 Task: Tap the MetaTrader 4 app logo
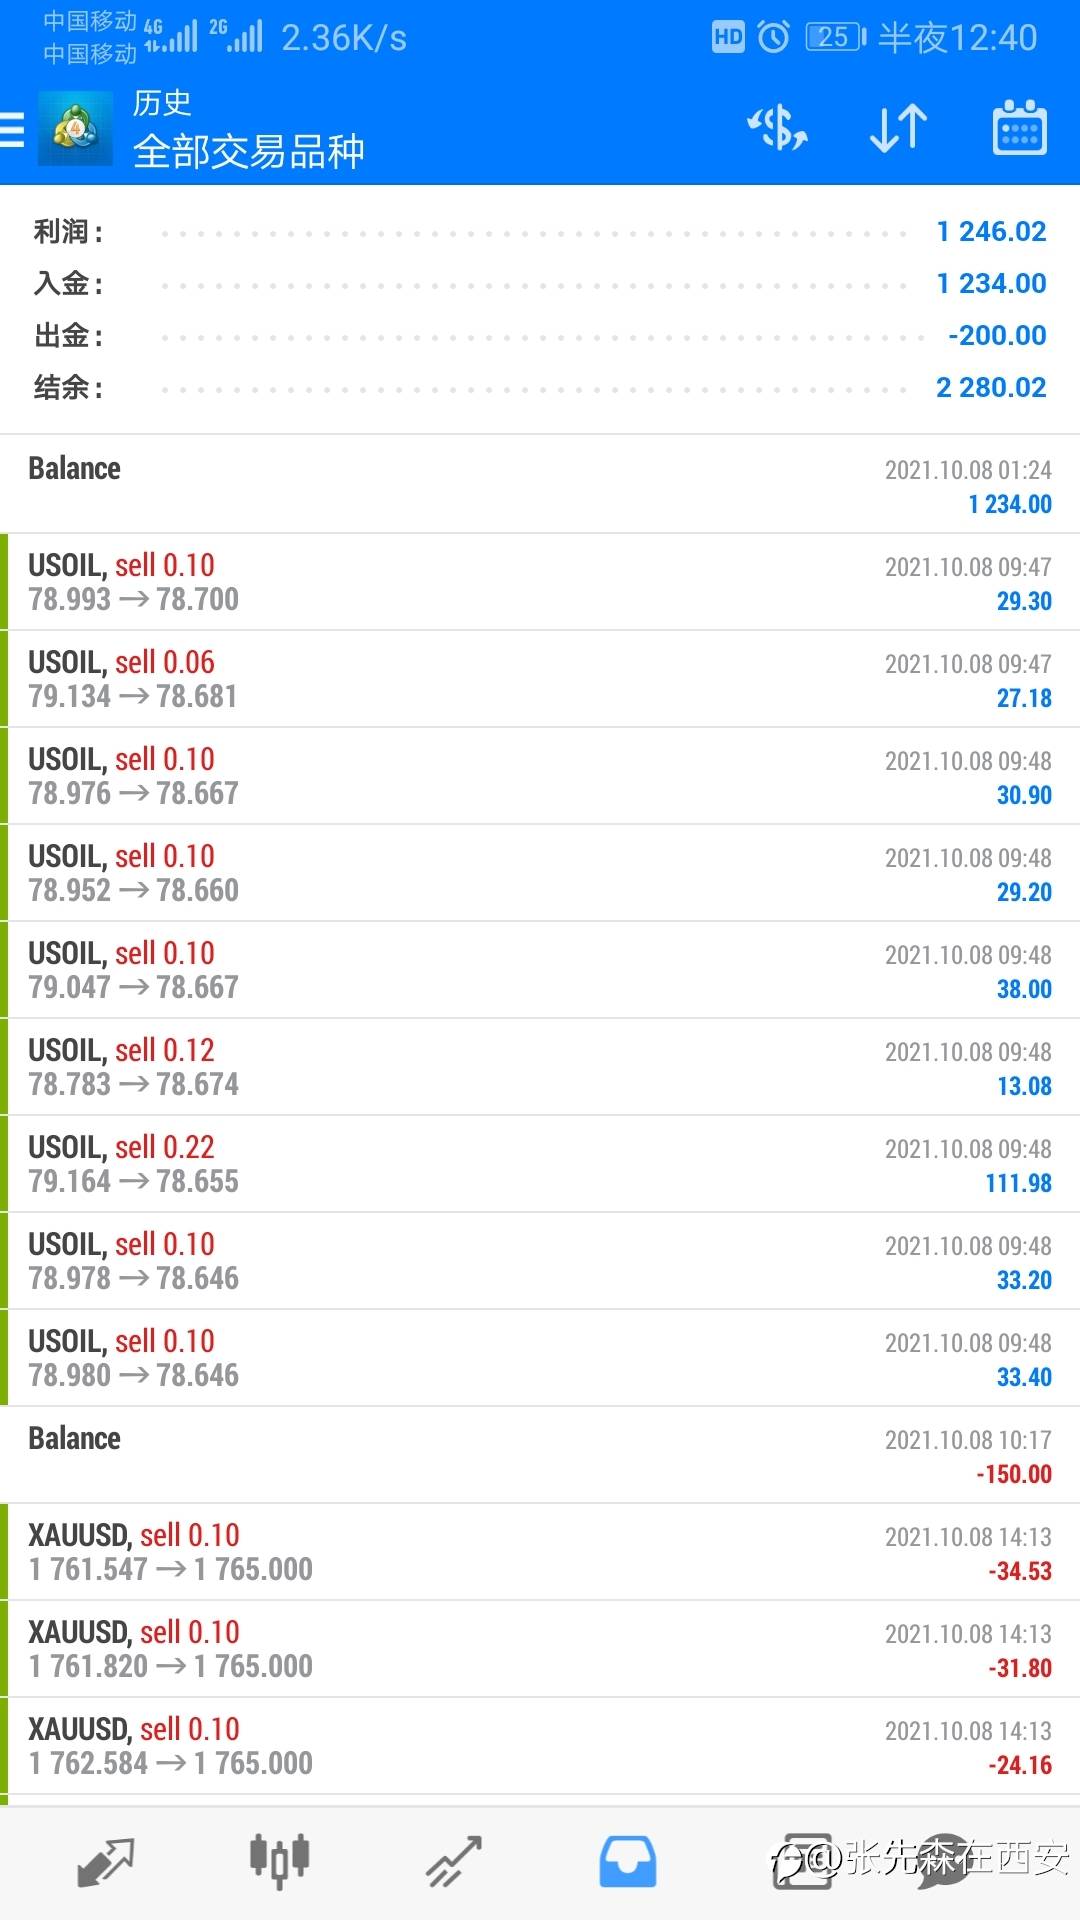[75, 128]
